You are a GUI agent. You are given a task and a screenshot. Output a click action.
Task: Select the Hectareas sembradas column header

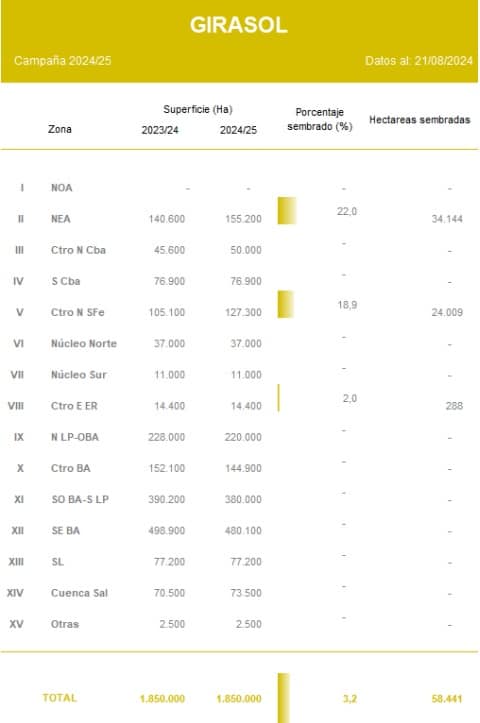coord(420,120)
